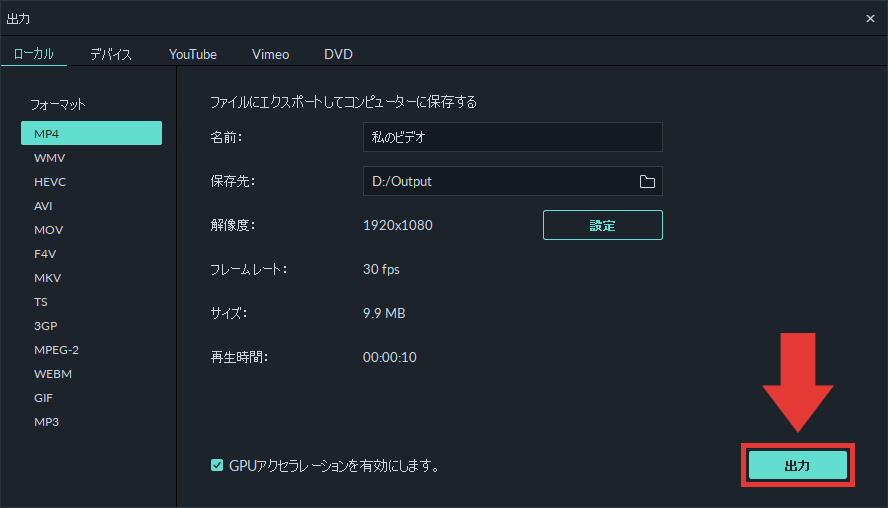Viewport: 888px width, 508px height.
Task: Select the MP4 format
Action: pos(91,133)
